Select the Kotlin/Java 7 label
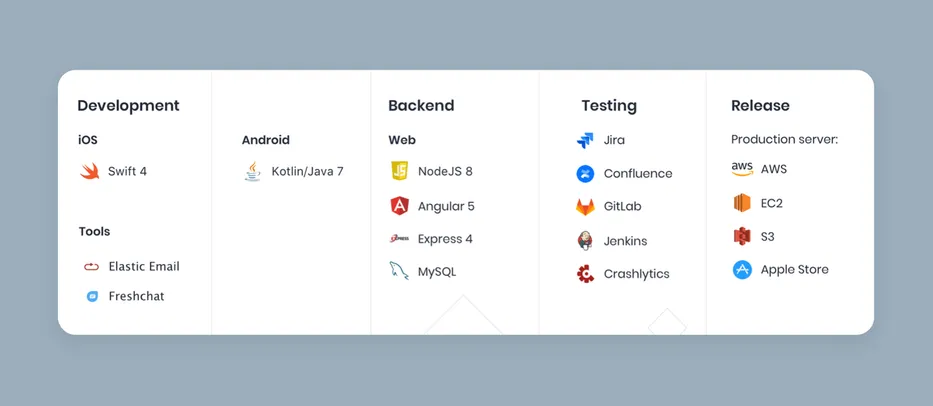This screenshot has height=406, width=933. click(x=307, y=172)
